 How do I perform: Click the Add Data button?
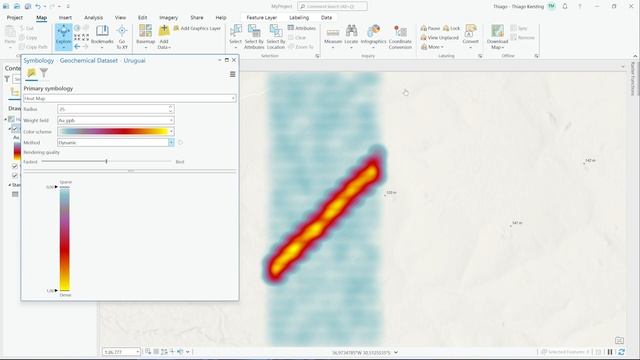tap(164, 36)
